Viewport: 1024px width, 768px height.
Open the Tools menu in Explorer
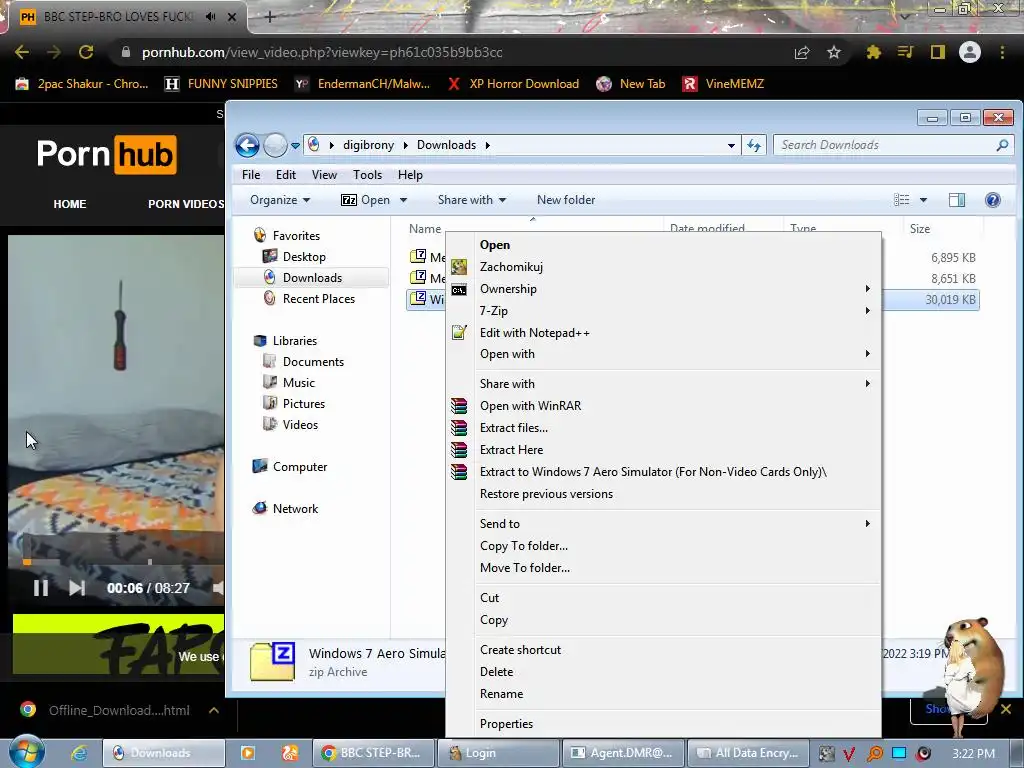tap(367, 175)
